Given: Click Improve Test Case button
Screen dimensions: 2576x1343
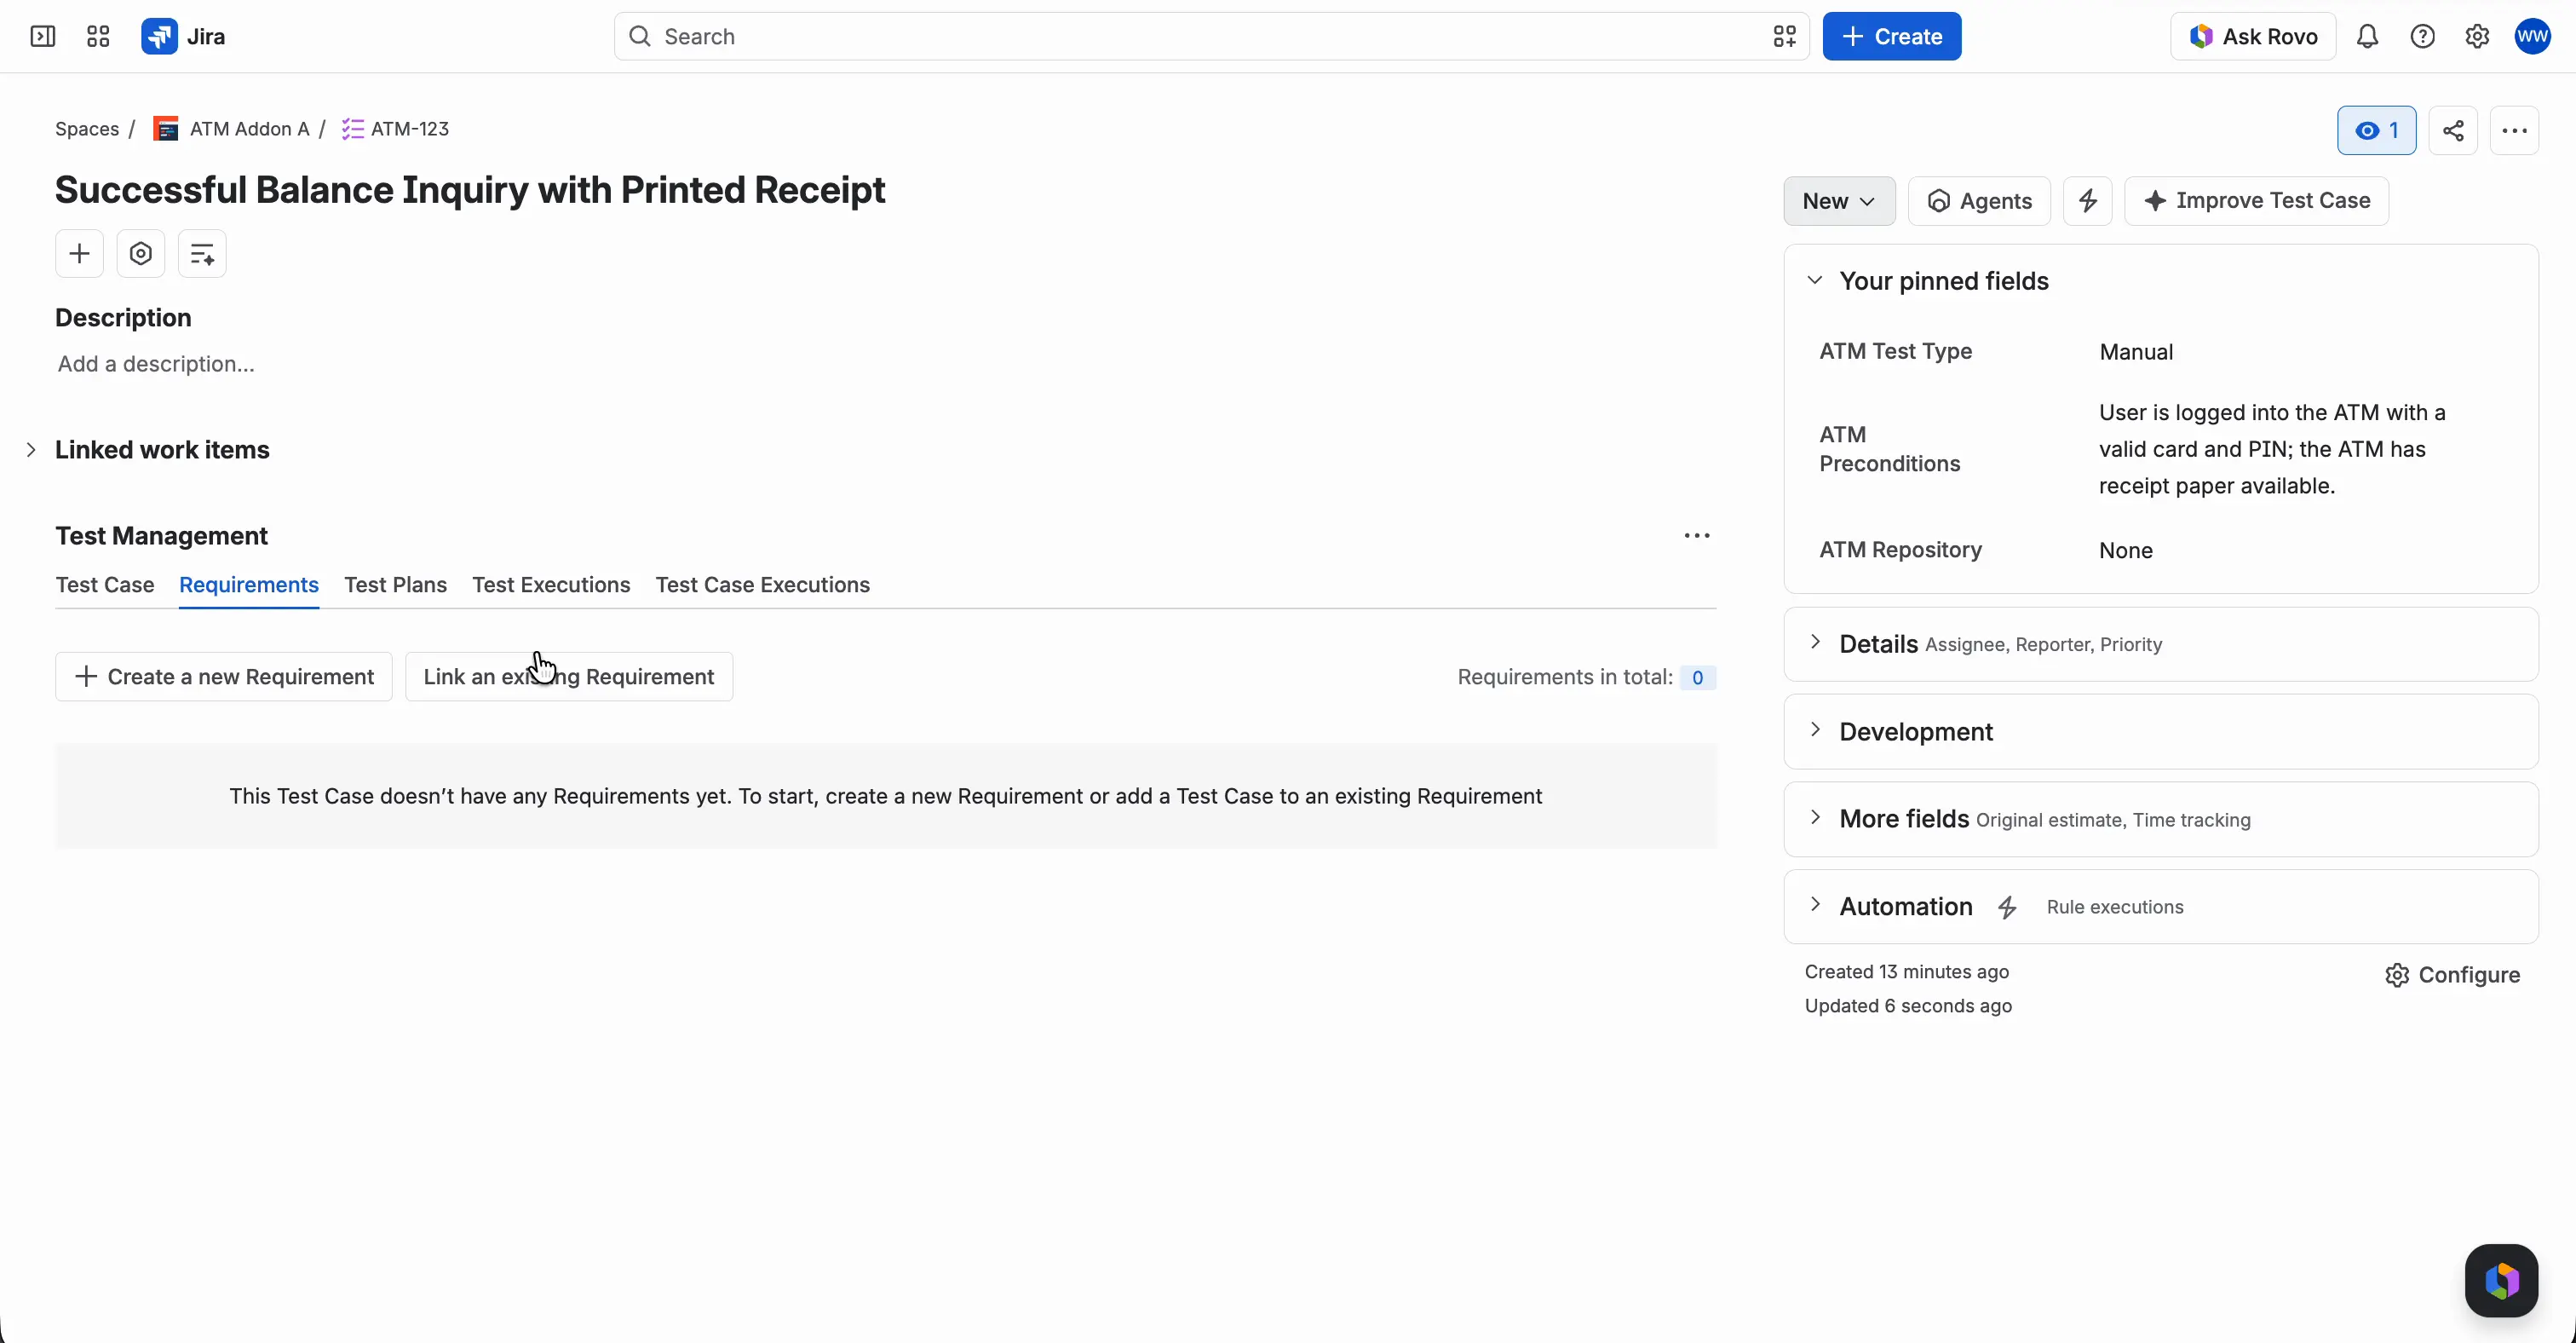Looking at the screenshot, I should click(2257, 201).
